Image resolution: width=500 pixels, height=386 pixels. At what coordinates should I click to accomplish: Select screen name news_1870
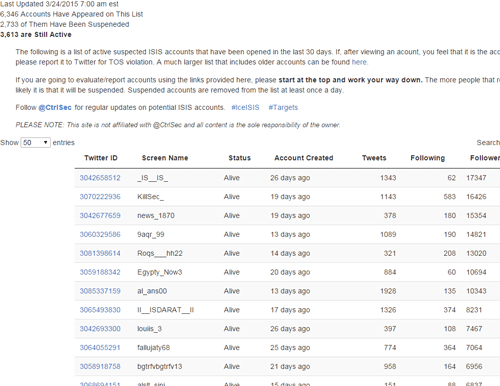(156, 216)
